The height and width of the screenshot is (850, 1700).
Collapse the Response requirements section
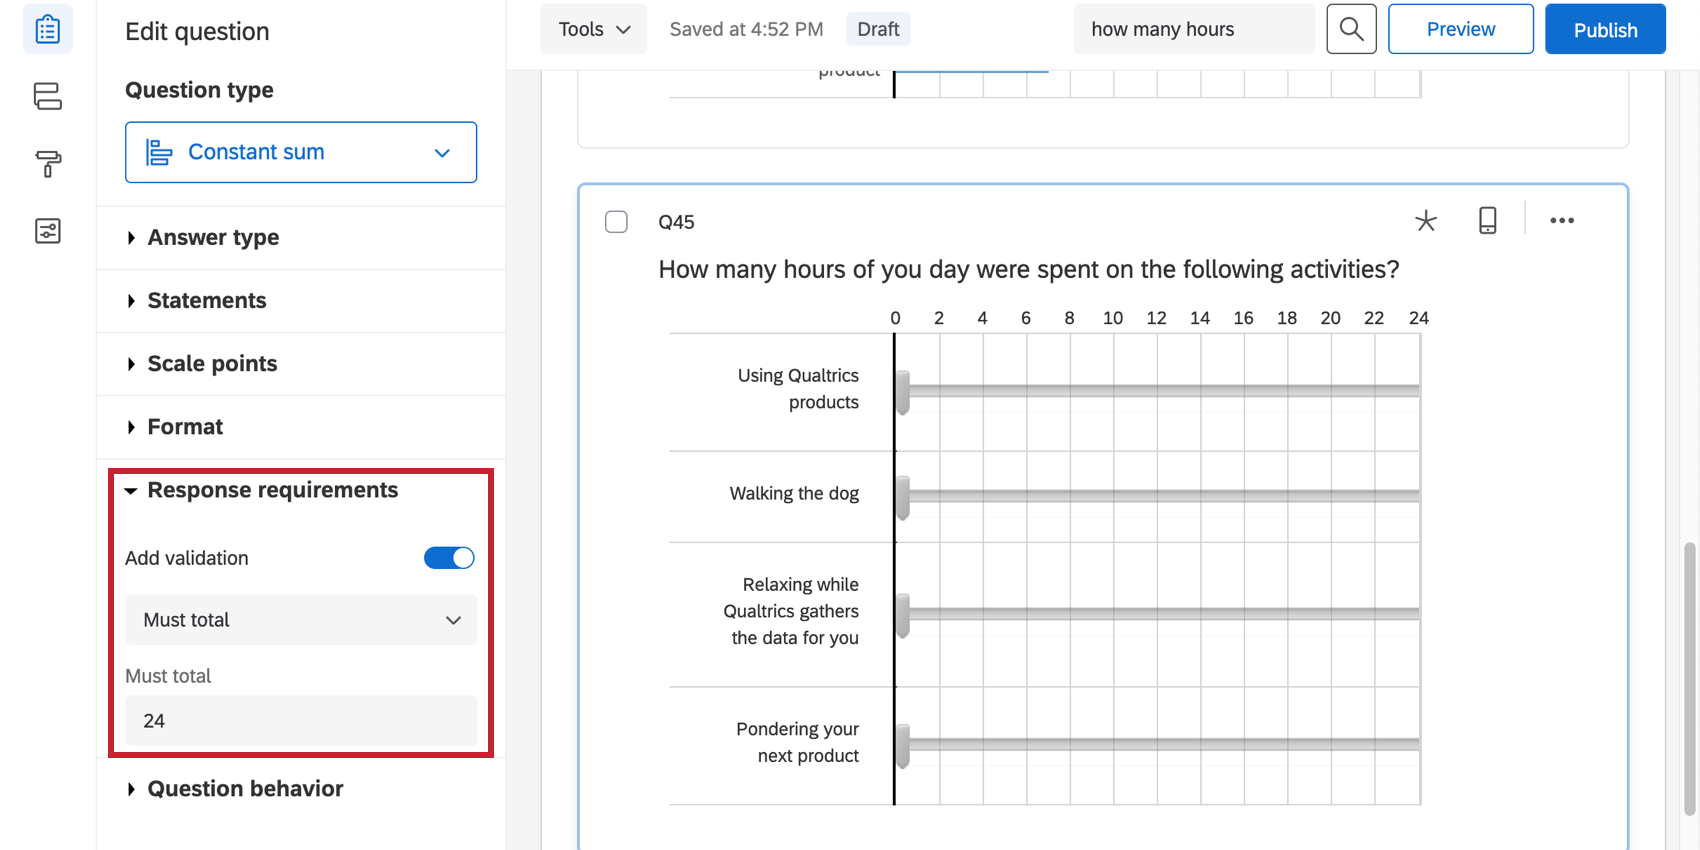point(272,490)
